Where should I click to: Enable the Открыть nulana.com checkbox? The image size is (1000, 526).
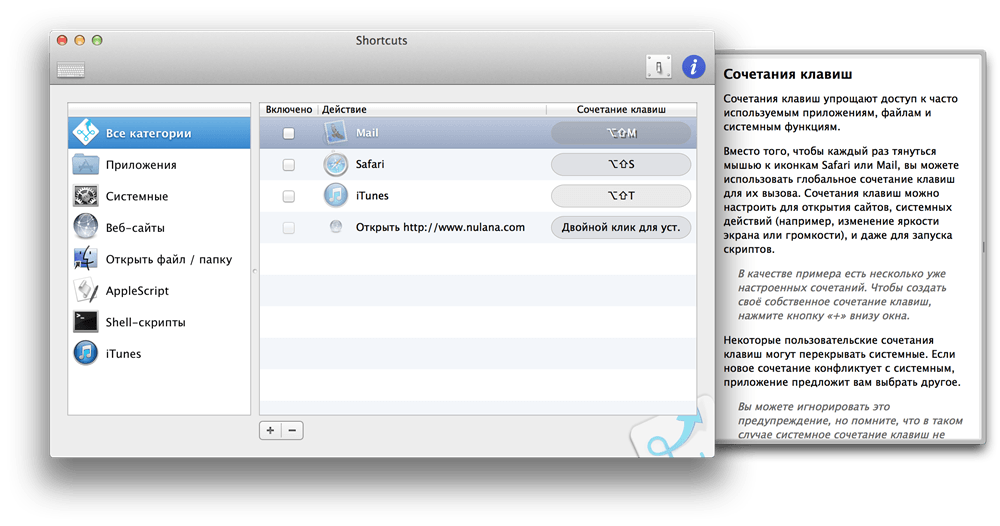pos(289,227)
